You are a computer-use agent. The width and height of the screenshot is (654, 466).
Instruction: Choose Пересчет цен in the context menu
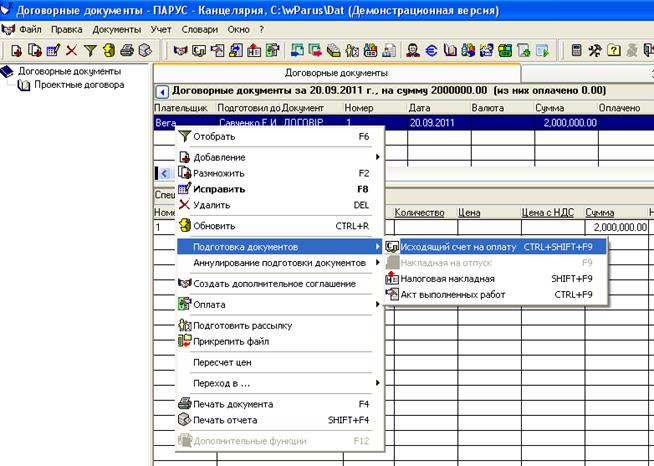pyautogui.click(x=279, y=362)
